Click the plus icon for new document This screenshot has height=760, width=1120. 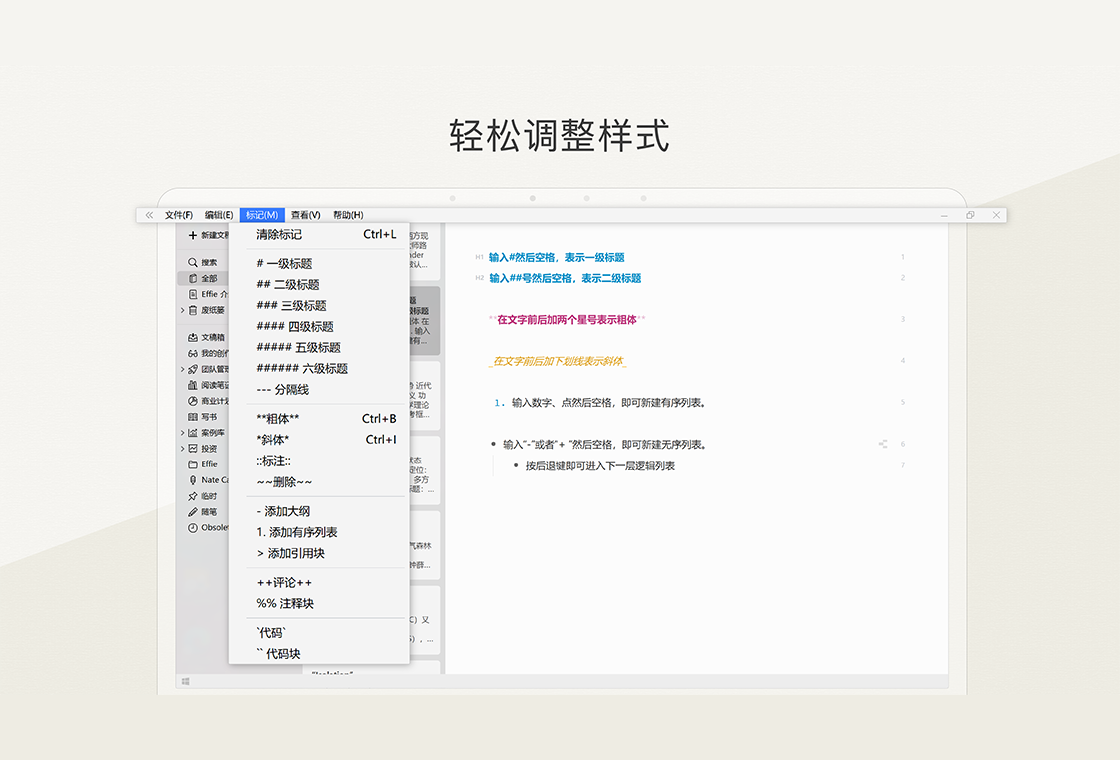[193, 235]
